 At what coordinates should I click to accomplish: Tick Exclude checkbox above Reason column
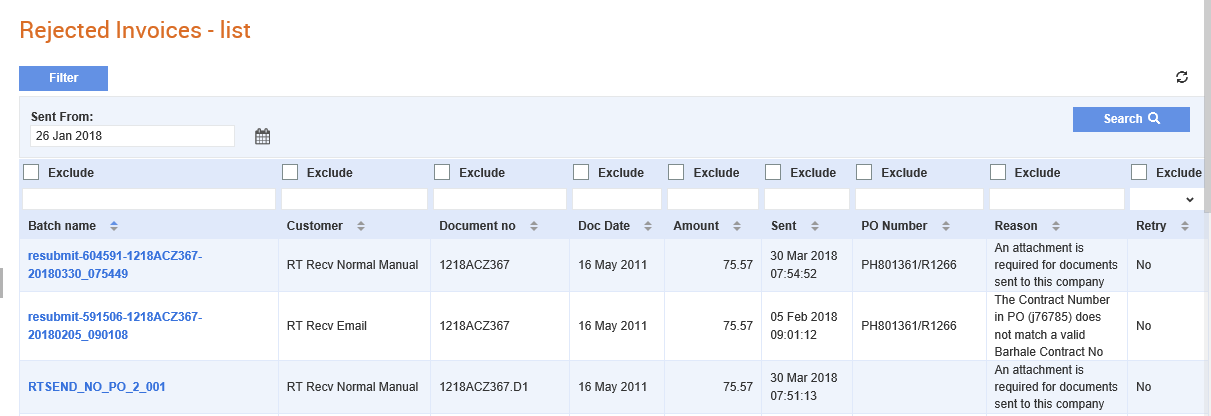point(998,172)
